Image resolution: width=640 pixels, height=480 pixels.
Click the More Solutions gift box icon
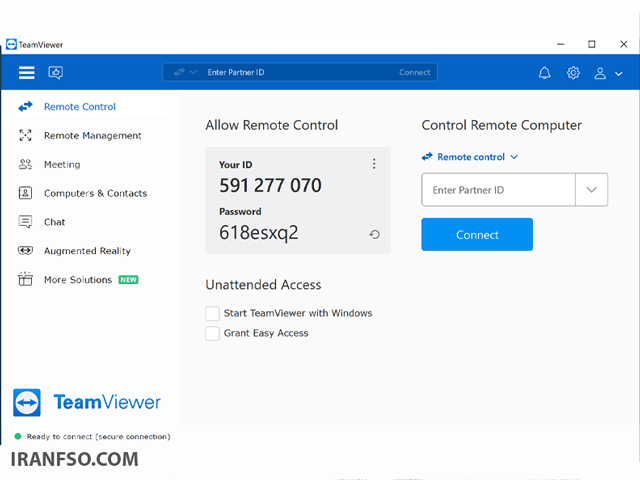[25, 279]
